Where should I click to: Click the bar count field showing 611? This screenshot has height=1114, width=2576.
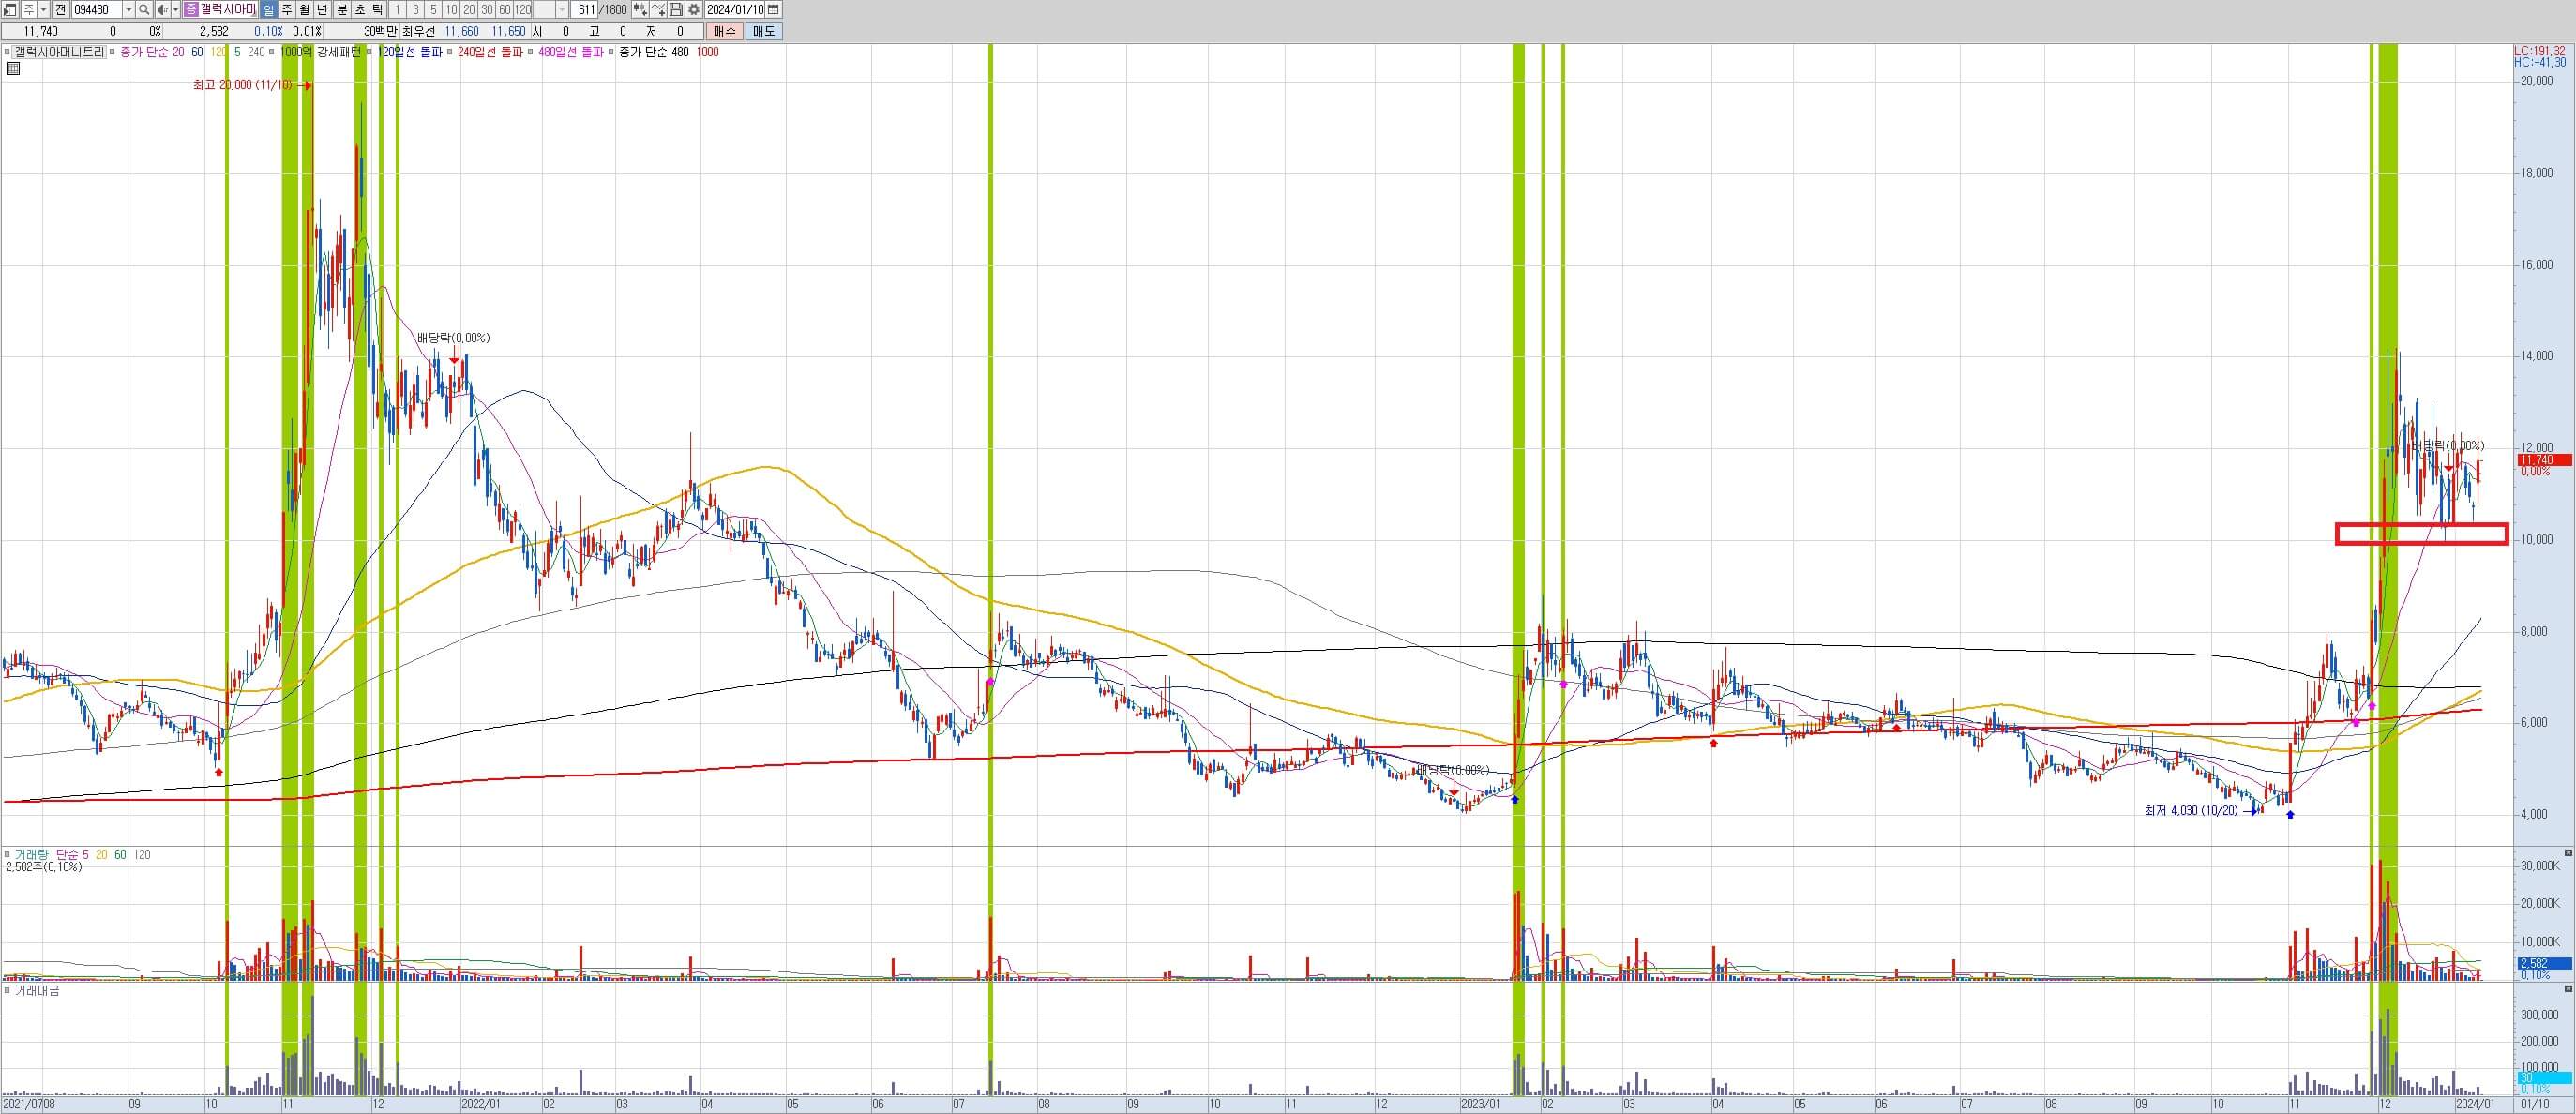(585, 9)
